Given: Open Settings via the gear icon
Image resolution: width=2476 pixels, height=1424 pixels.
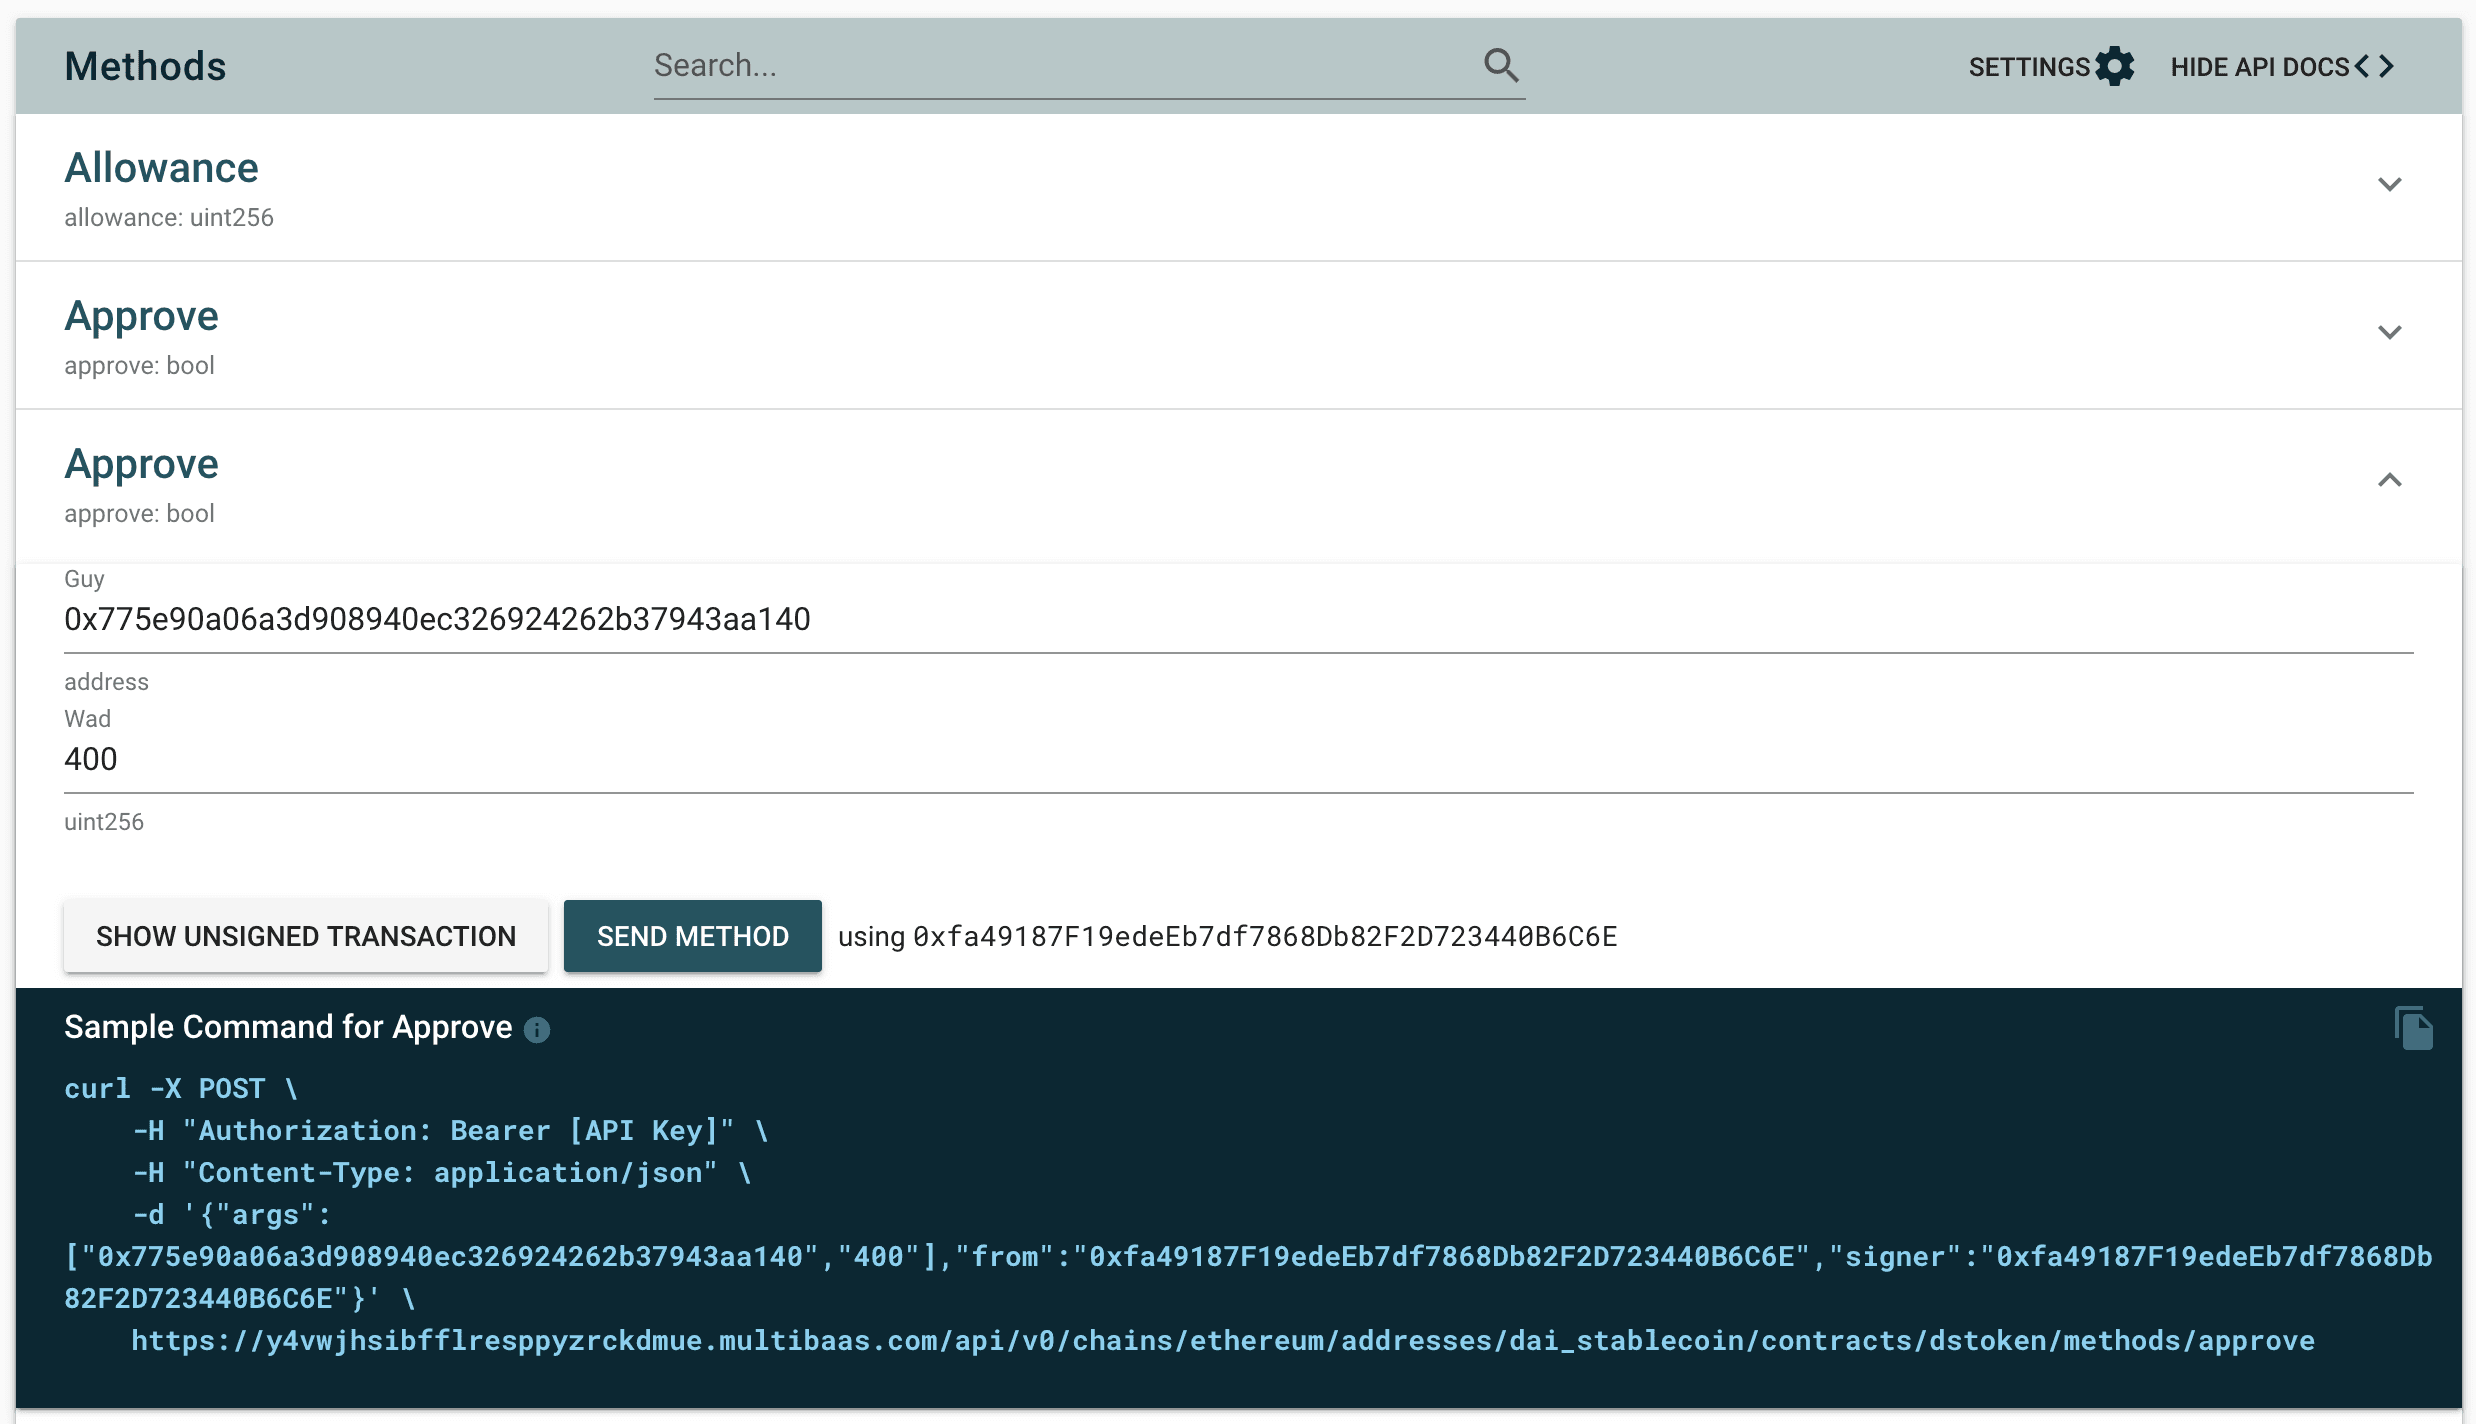Looking at the screenshot, I should point(2117,66).
